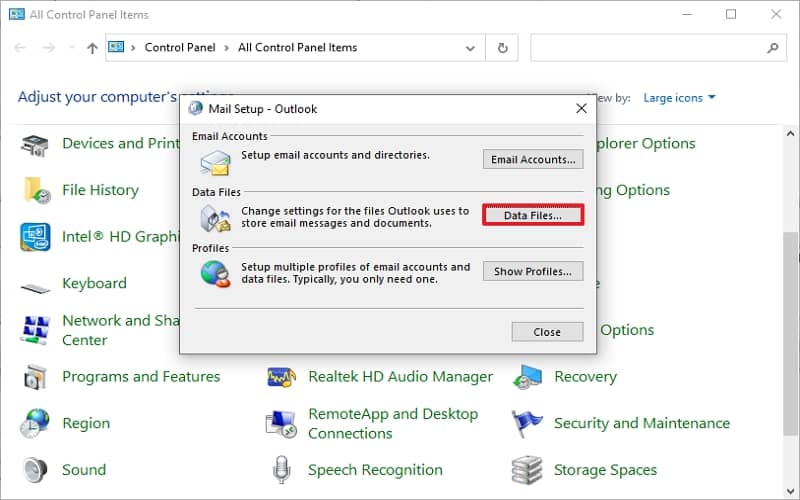This screenshot has height=500, width=800.
Task: Click the scrollbar down arrow
Action: click(790, 491)
